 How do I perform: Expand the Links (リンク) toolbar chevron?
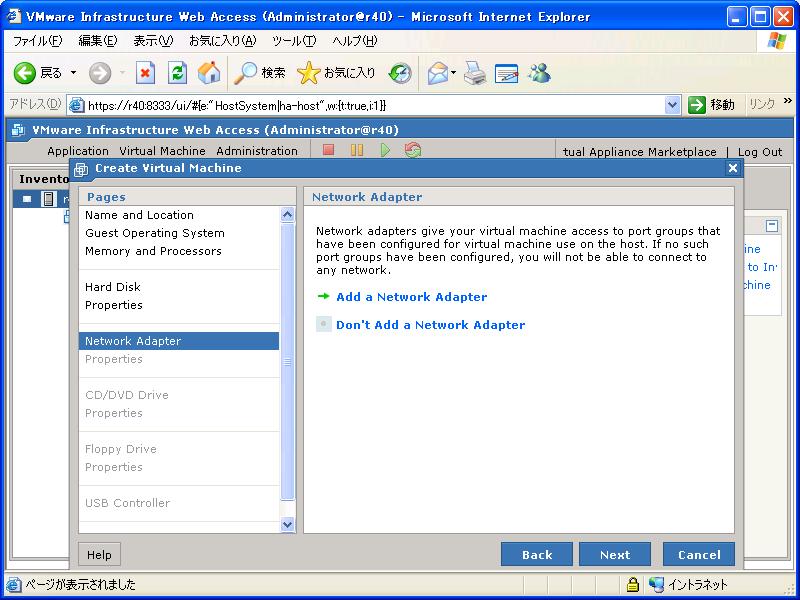click(x=788, y=101)
